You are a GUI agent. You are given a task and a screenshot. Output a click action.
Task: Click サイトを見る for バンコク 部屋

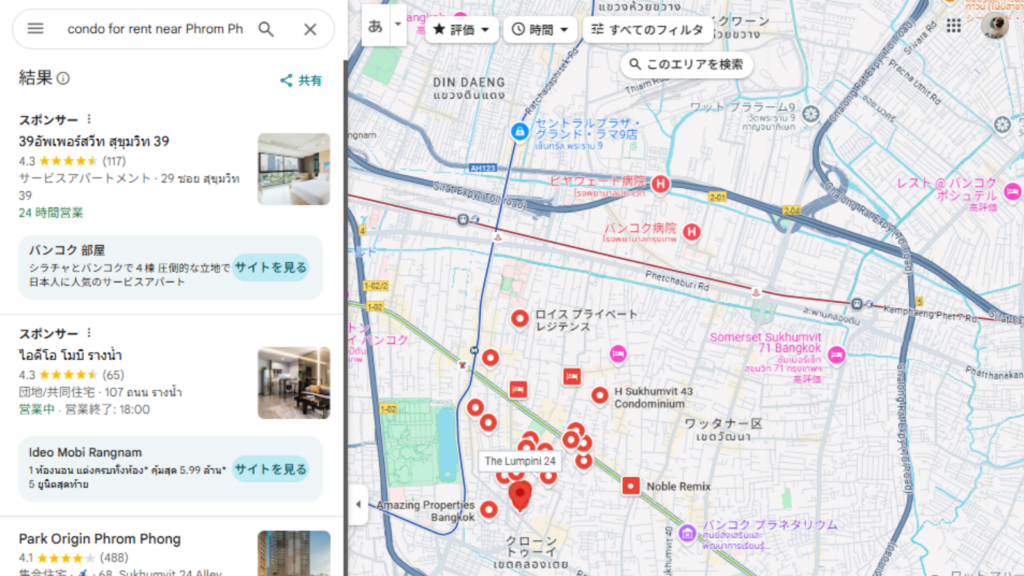(x=270, y=267)
